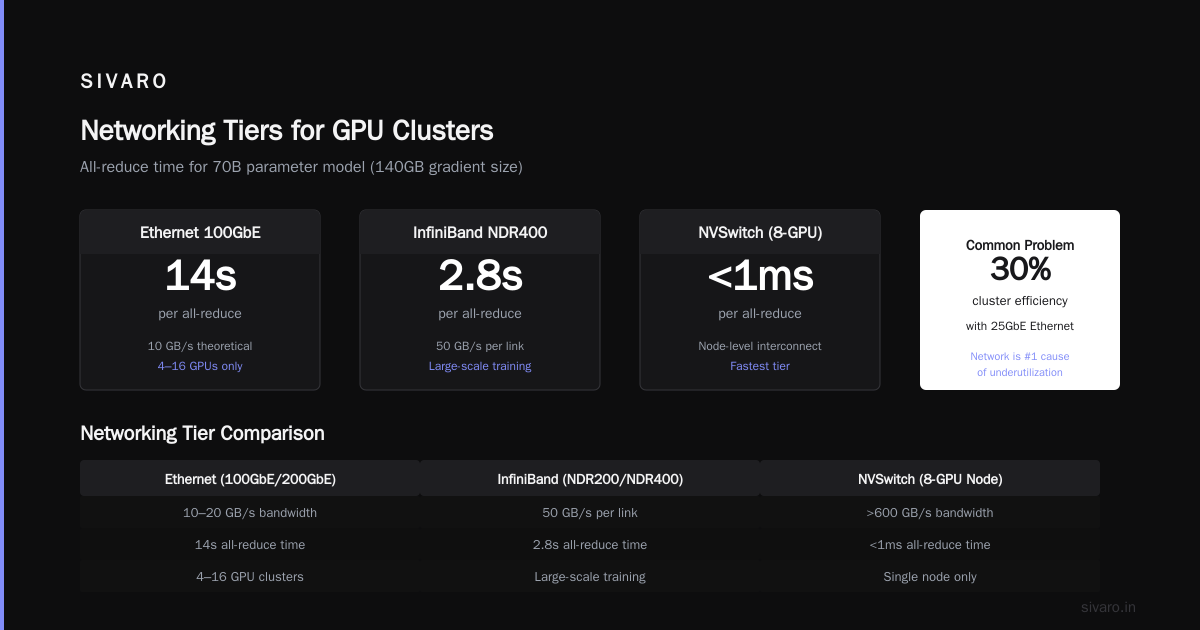The image size is (1200, 630).
Task: Click the 30% efficiency figure
Action: click(1020, 269)
